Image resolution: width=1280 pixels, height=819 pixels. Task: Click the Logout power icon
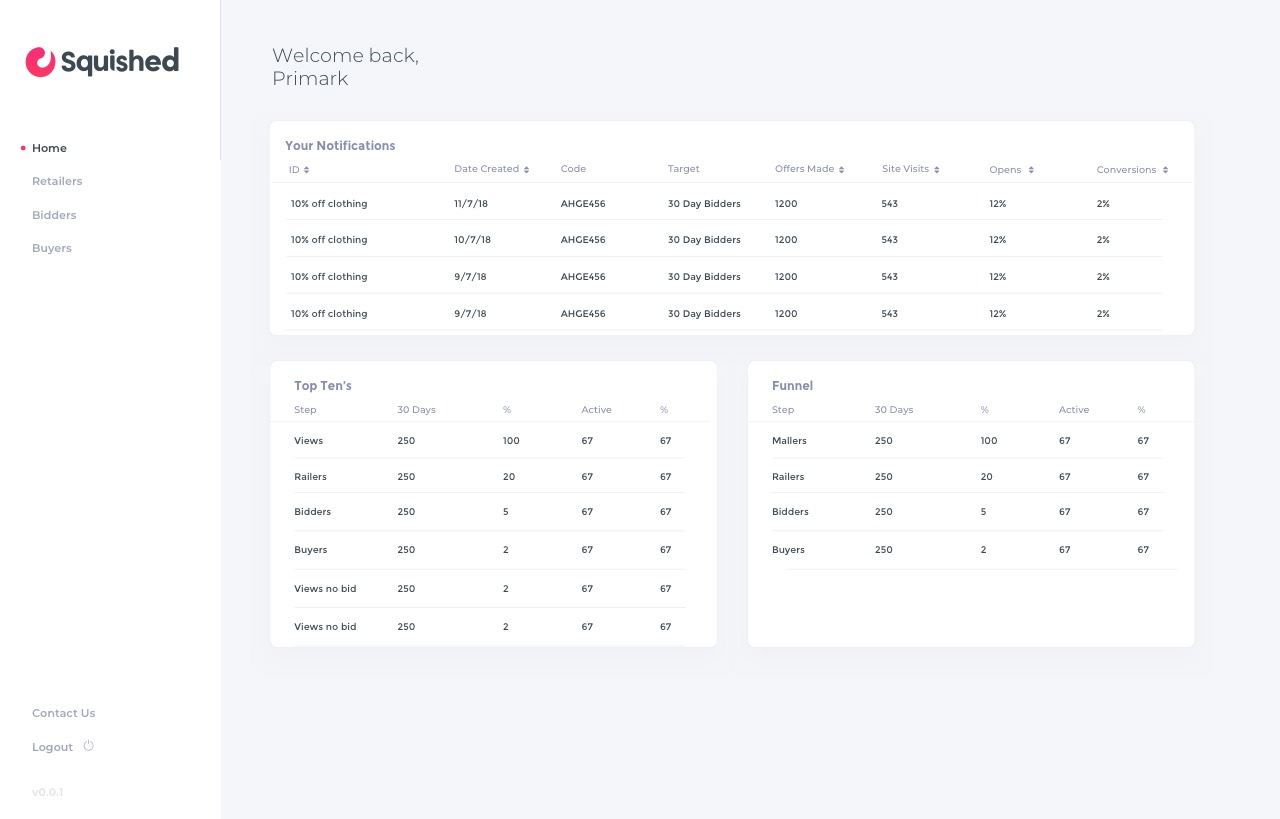coord(88,746)
